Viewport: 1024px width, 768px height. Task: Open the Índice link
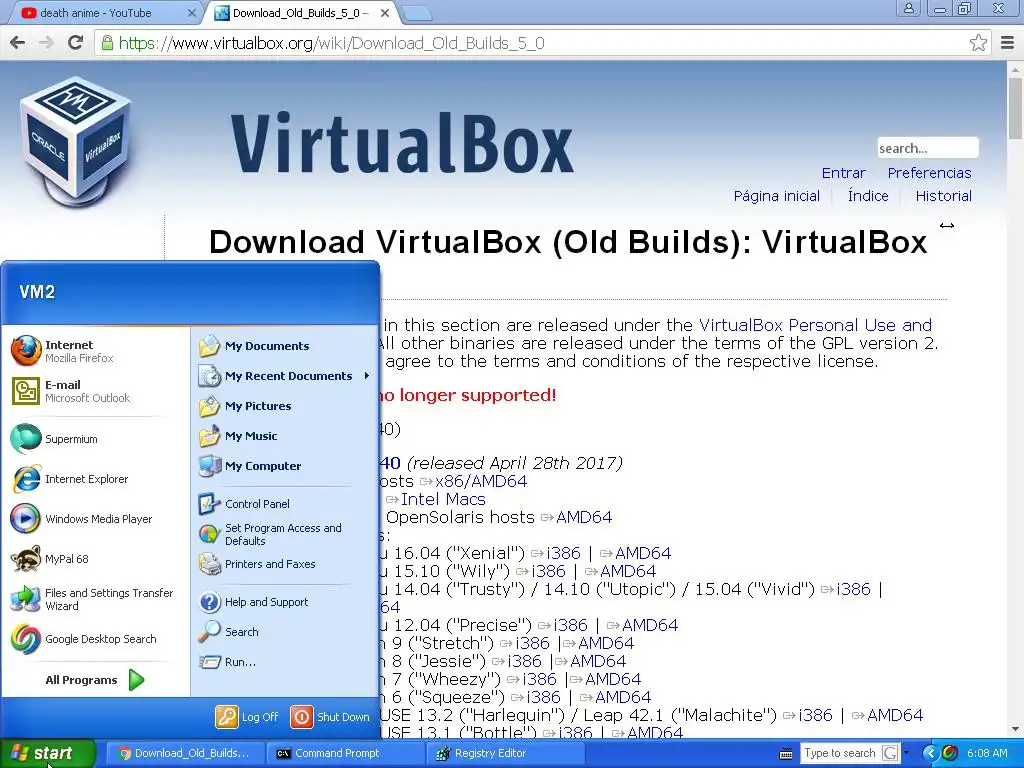[868, 196]
